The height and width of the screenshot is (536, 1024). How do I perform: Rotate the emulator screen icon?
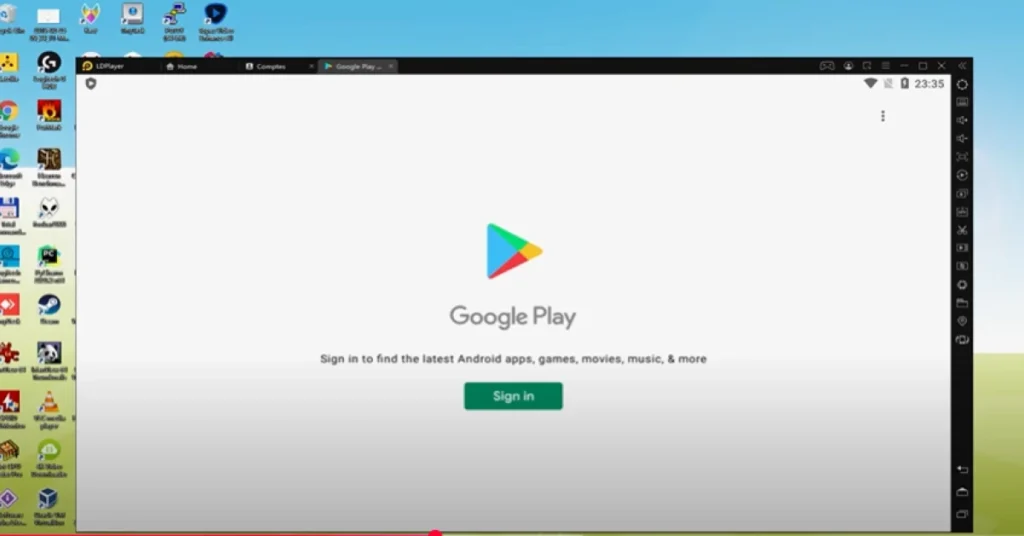tap(962, 339)
